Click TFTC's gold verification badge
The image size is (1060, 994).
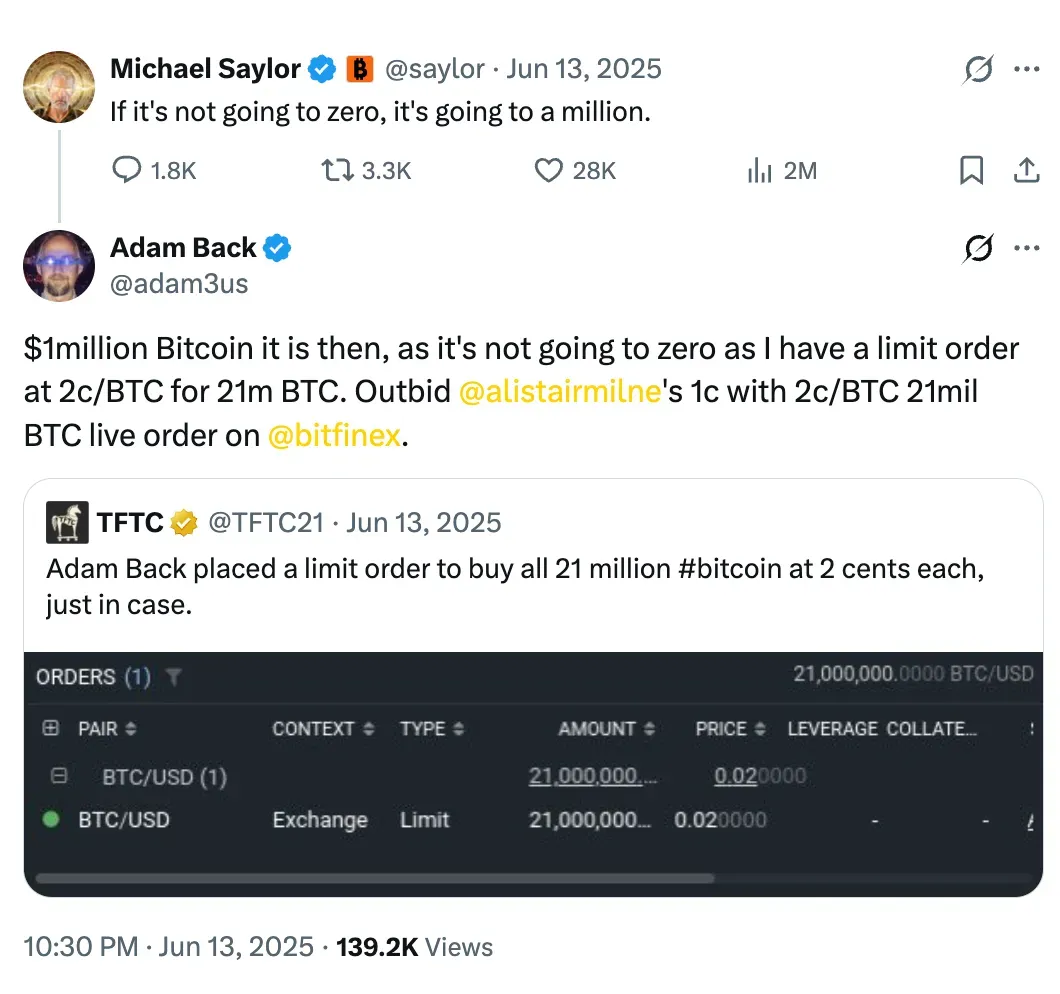click(184, 521)
